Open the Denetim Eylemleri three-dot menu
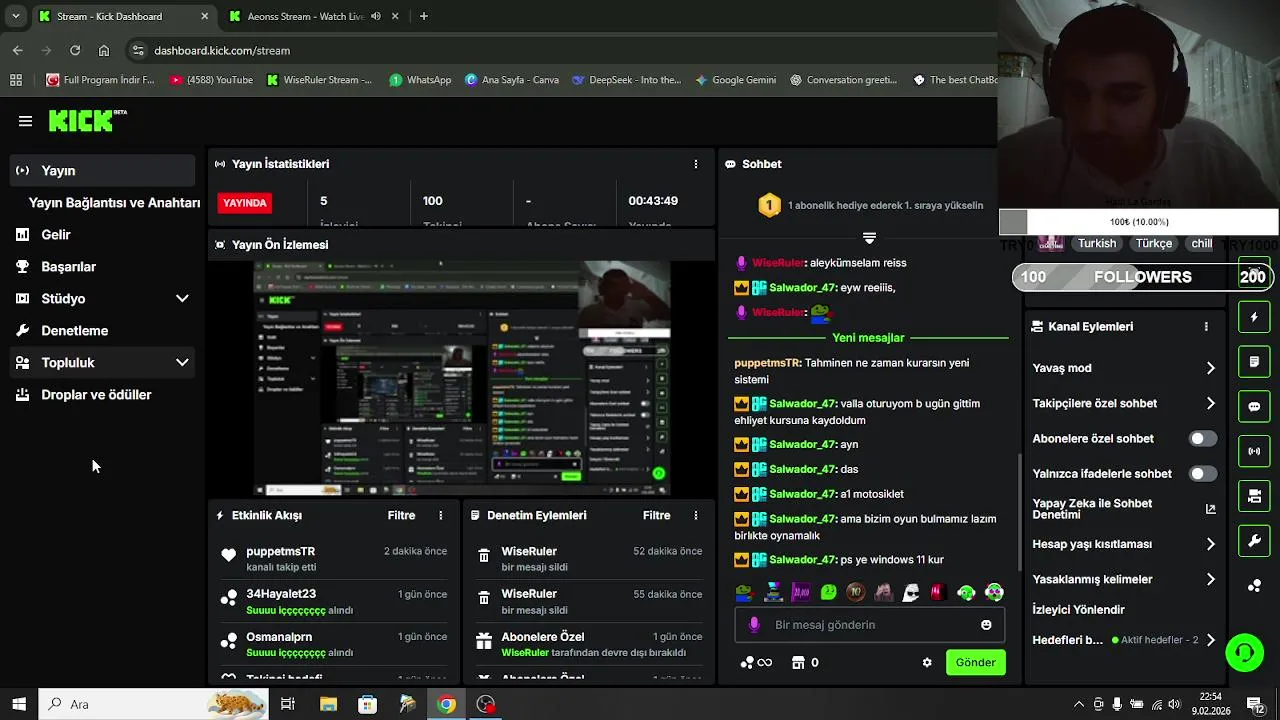Image resolution: width=1280 pixels, height=720 pixels. pos(696,515)
